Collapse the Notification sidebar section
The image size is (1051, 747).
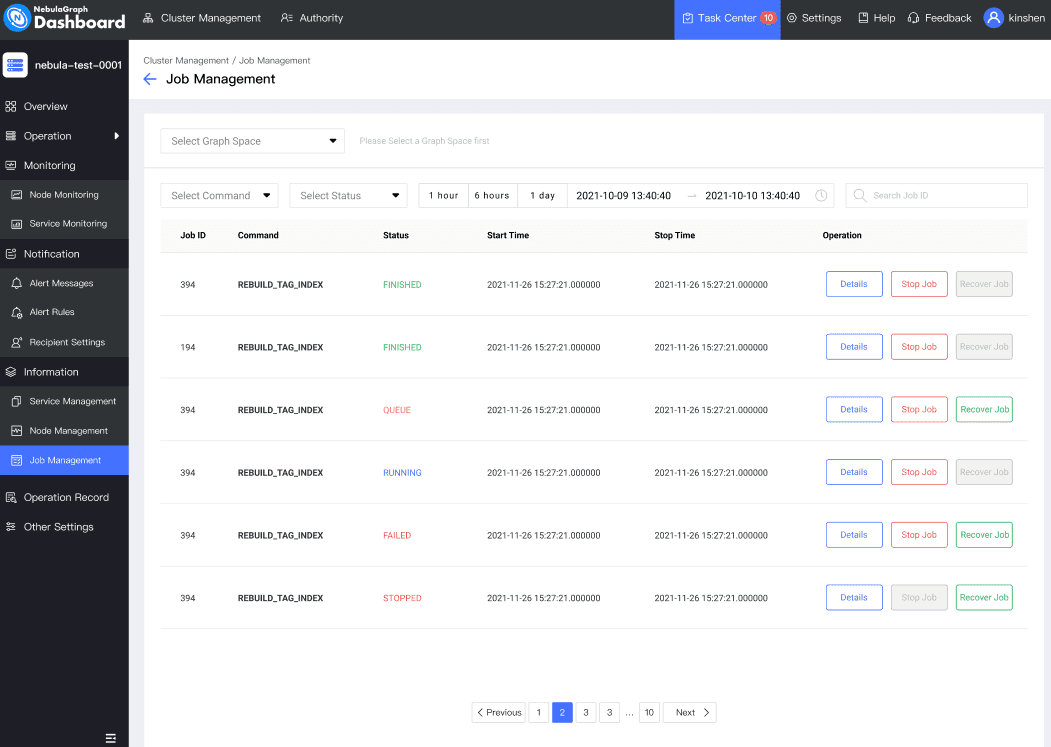(64, 254)
